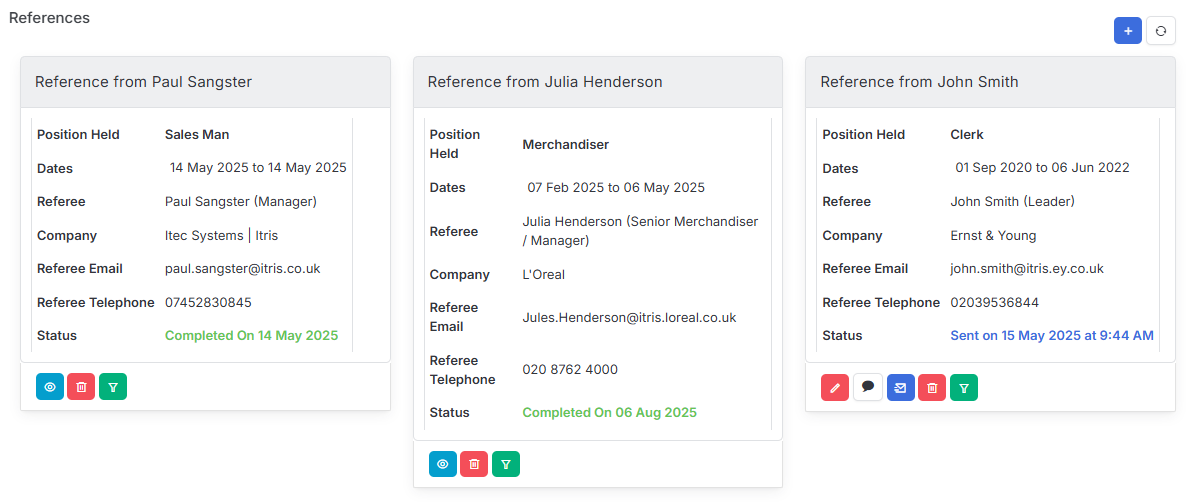1191x504 pixels.
Task: Click paul.sangster@itris.co.uk email address
Action: pyautogui.click(x=243, y=269)
